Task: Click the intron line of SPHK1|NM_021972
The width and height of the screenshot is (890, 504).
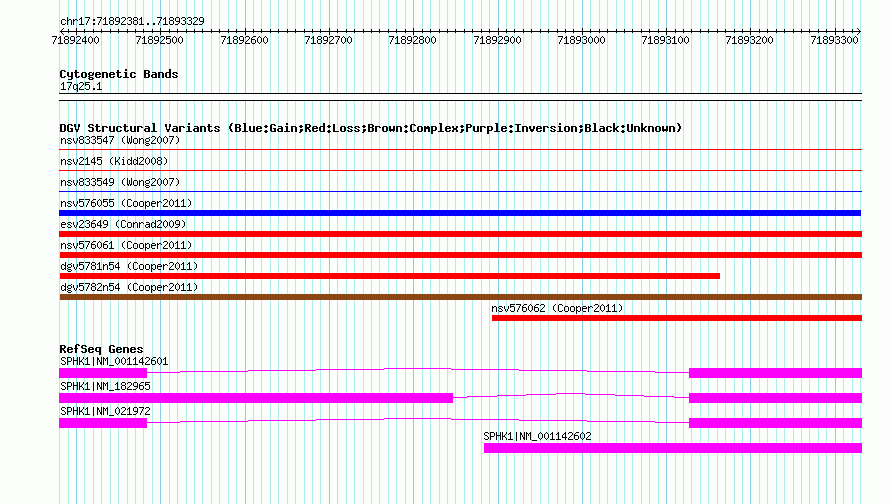Action: (418, 421)
